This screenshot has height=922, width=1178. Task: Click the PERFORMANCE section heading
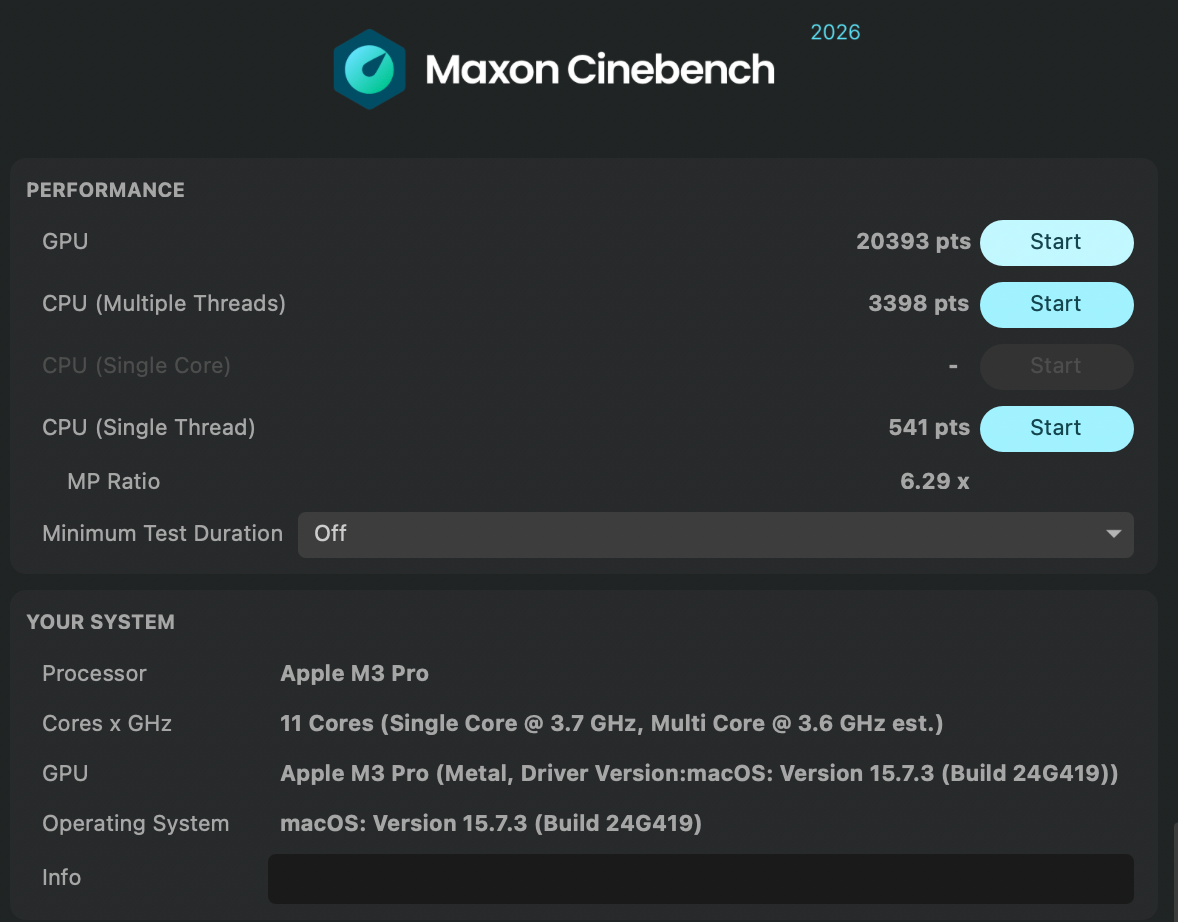[x=105, y=189]
